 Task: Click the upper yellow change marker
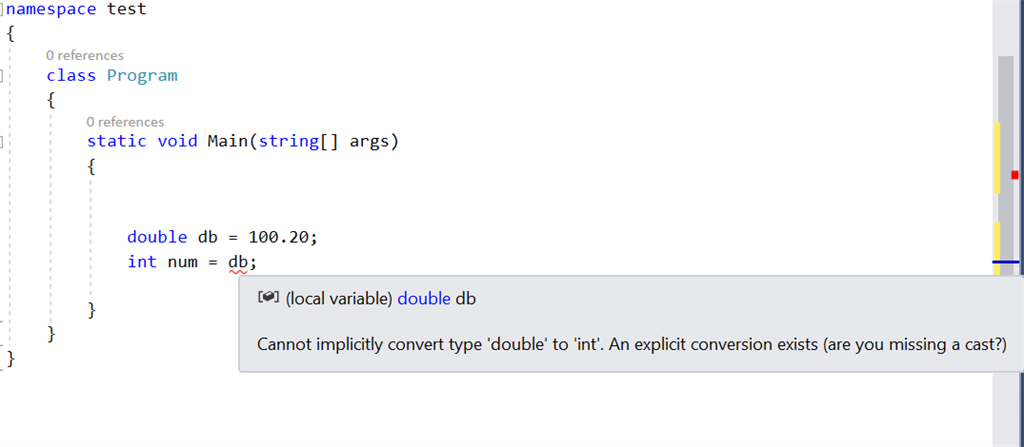[x=997, y=157]
